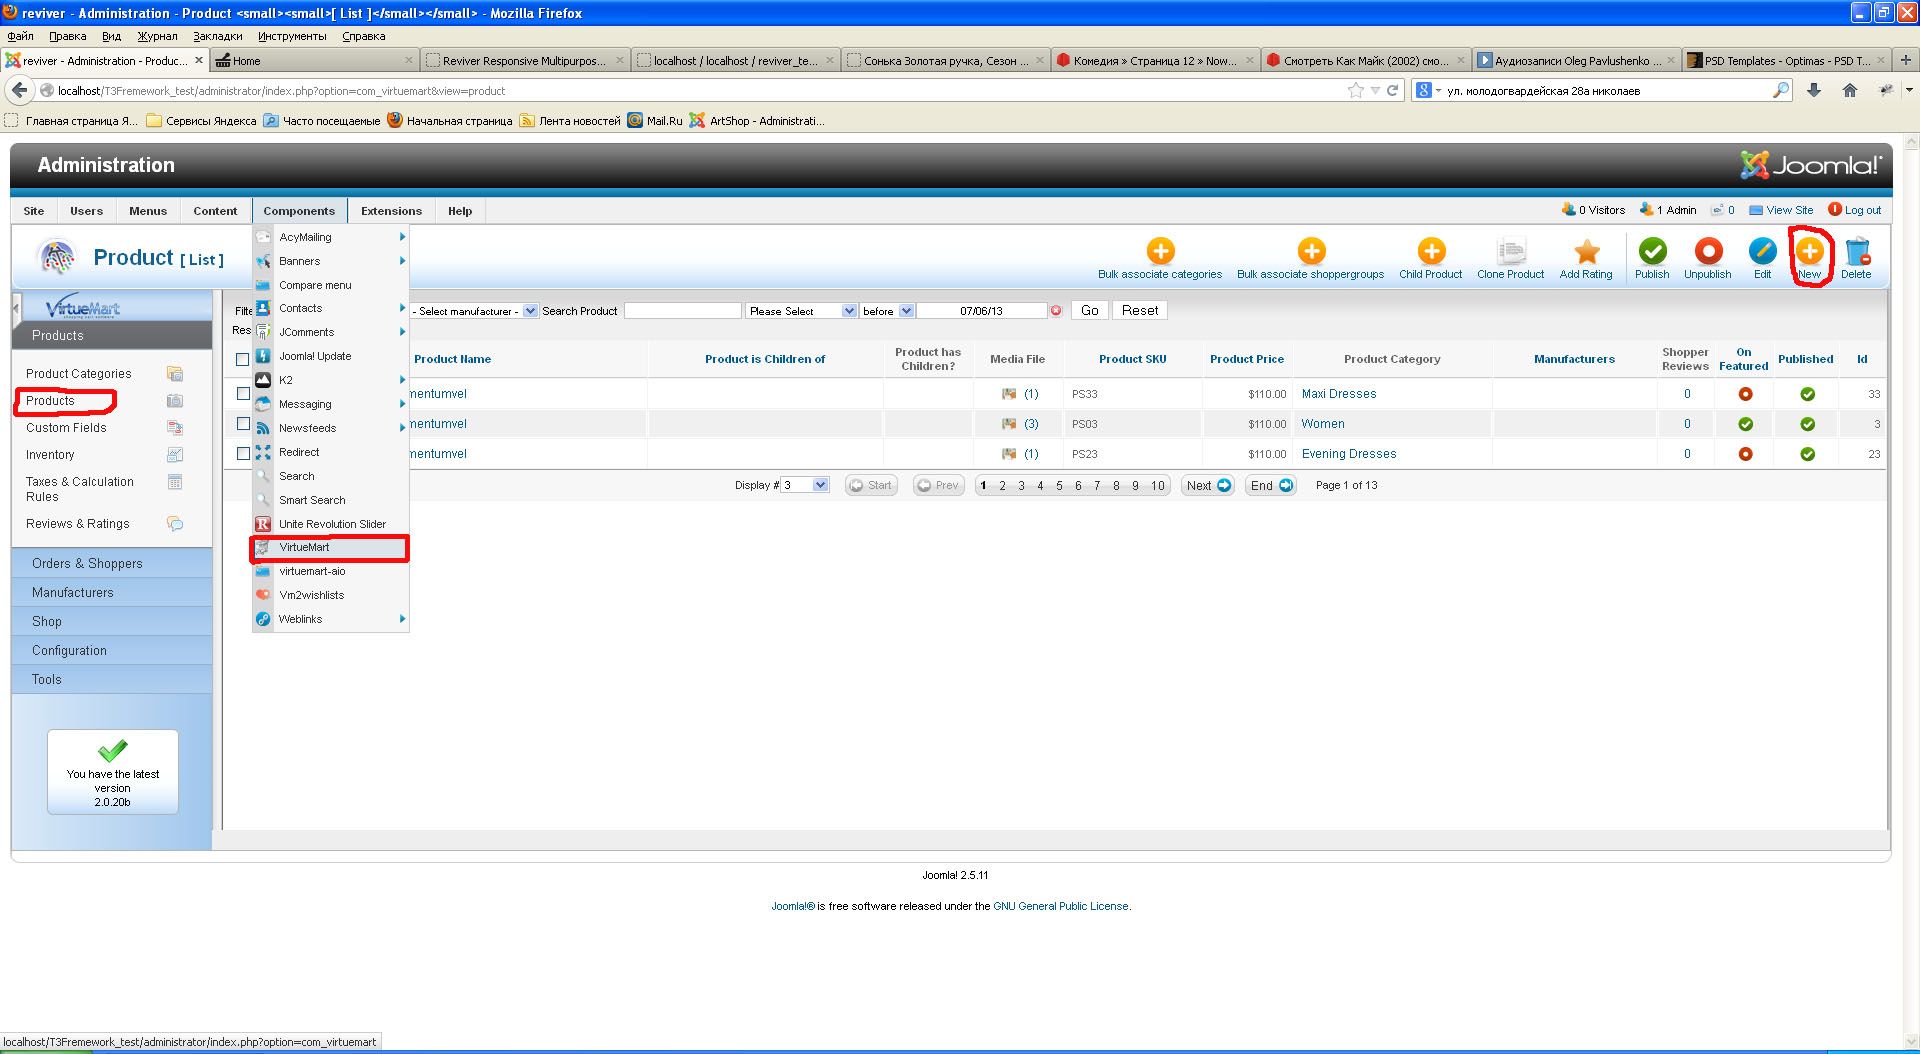The width and height of the screenshot is (1920, 1054).
Task: Click Unpublish red icon
Action: click(x=1708, y=251)
